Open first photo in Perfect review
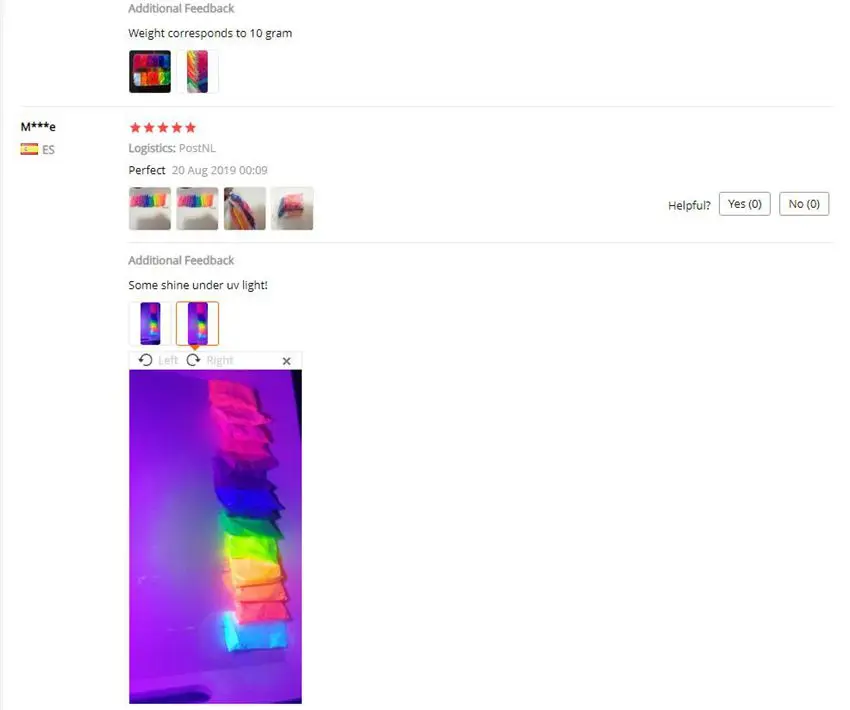This screenshot has width=850, height=710. pyautogui.click(x=150, y=209)
